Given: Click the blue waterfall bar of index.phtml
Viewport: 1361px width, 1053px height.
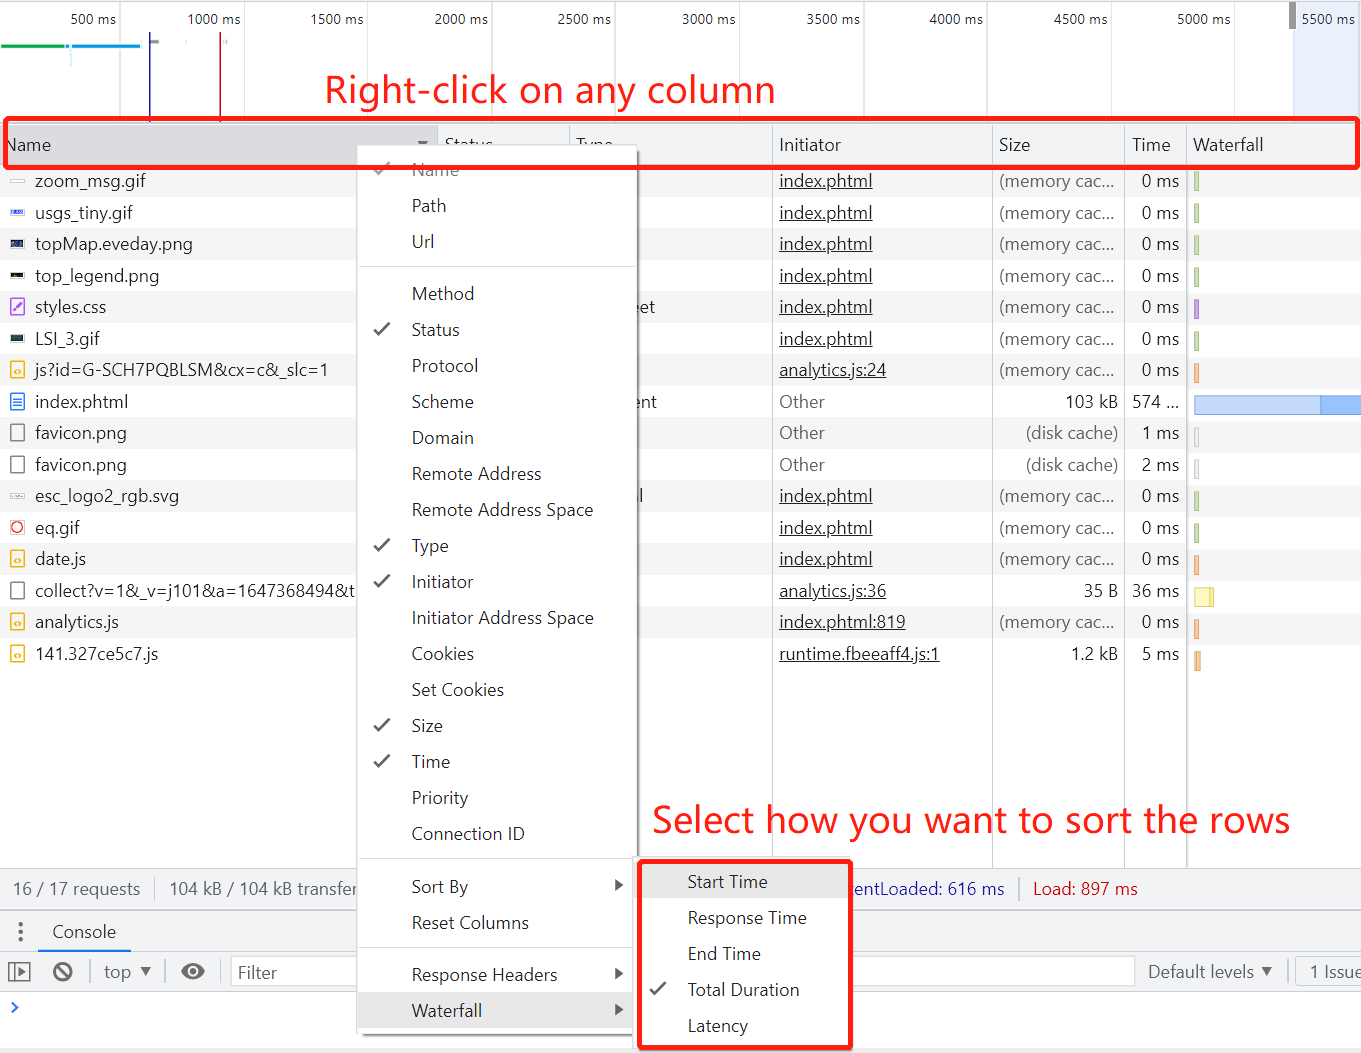Looking at the screenshot, I should pyautogui.click(x=1277, y=404).
